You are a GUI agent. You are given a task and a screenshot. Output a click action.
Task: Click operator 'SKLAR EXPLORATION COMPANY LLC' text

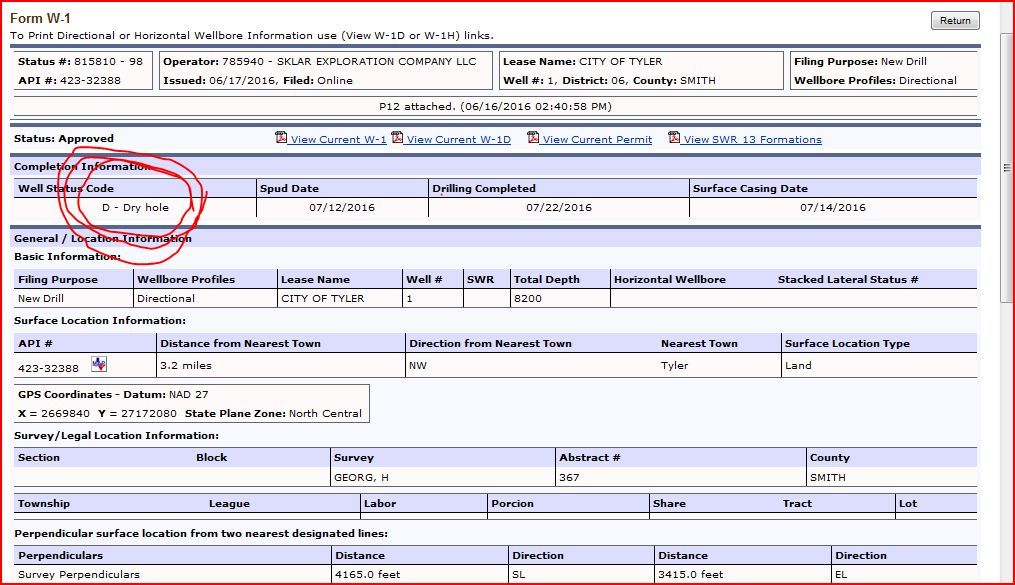point(376,61)
